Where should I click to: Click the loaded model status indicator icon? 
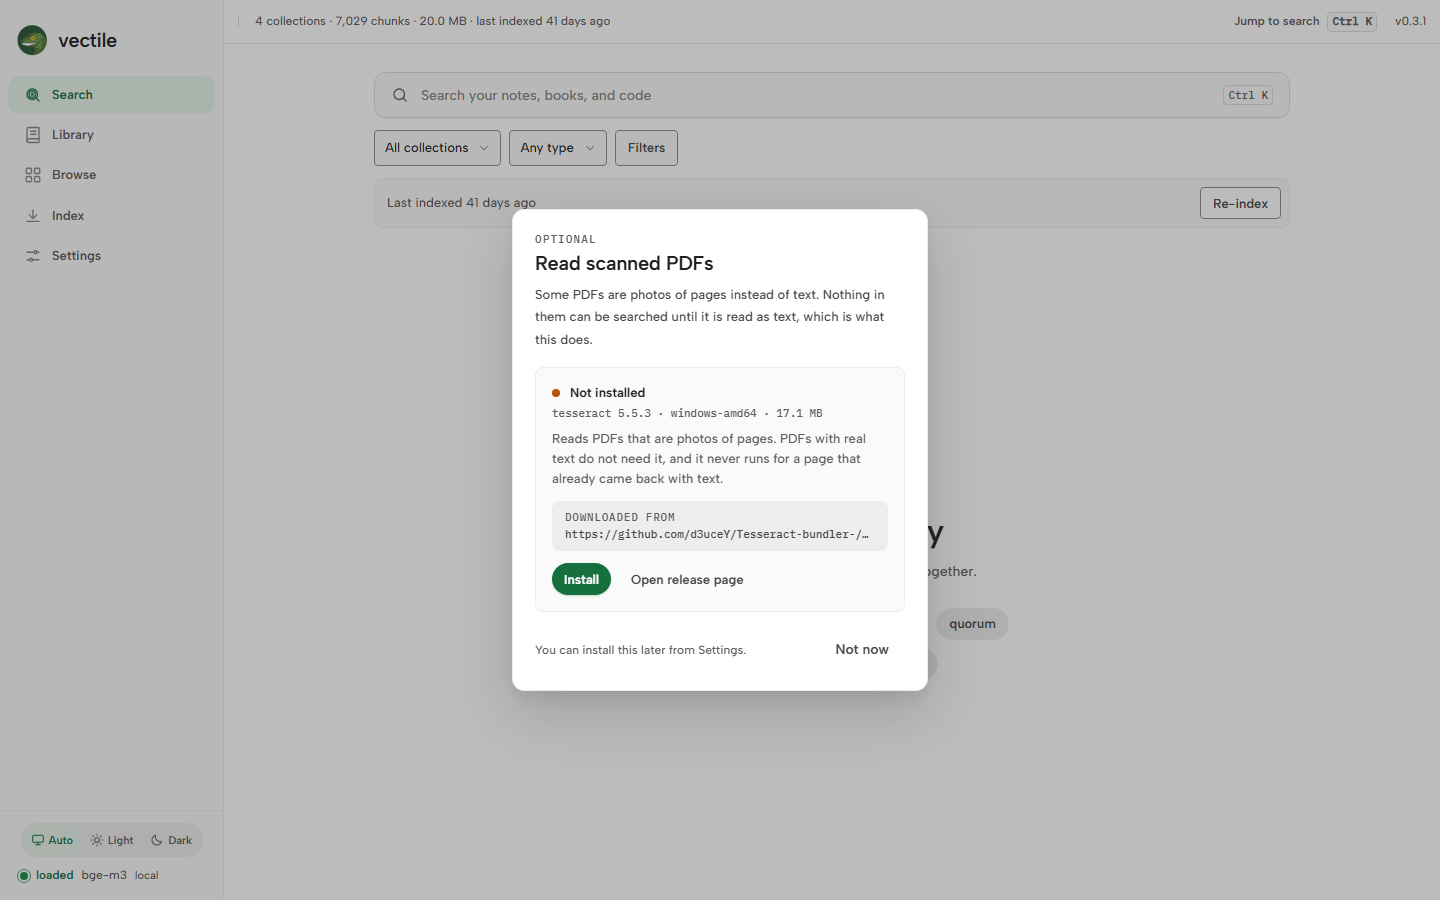coord(24,876)
